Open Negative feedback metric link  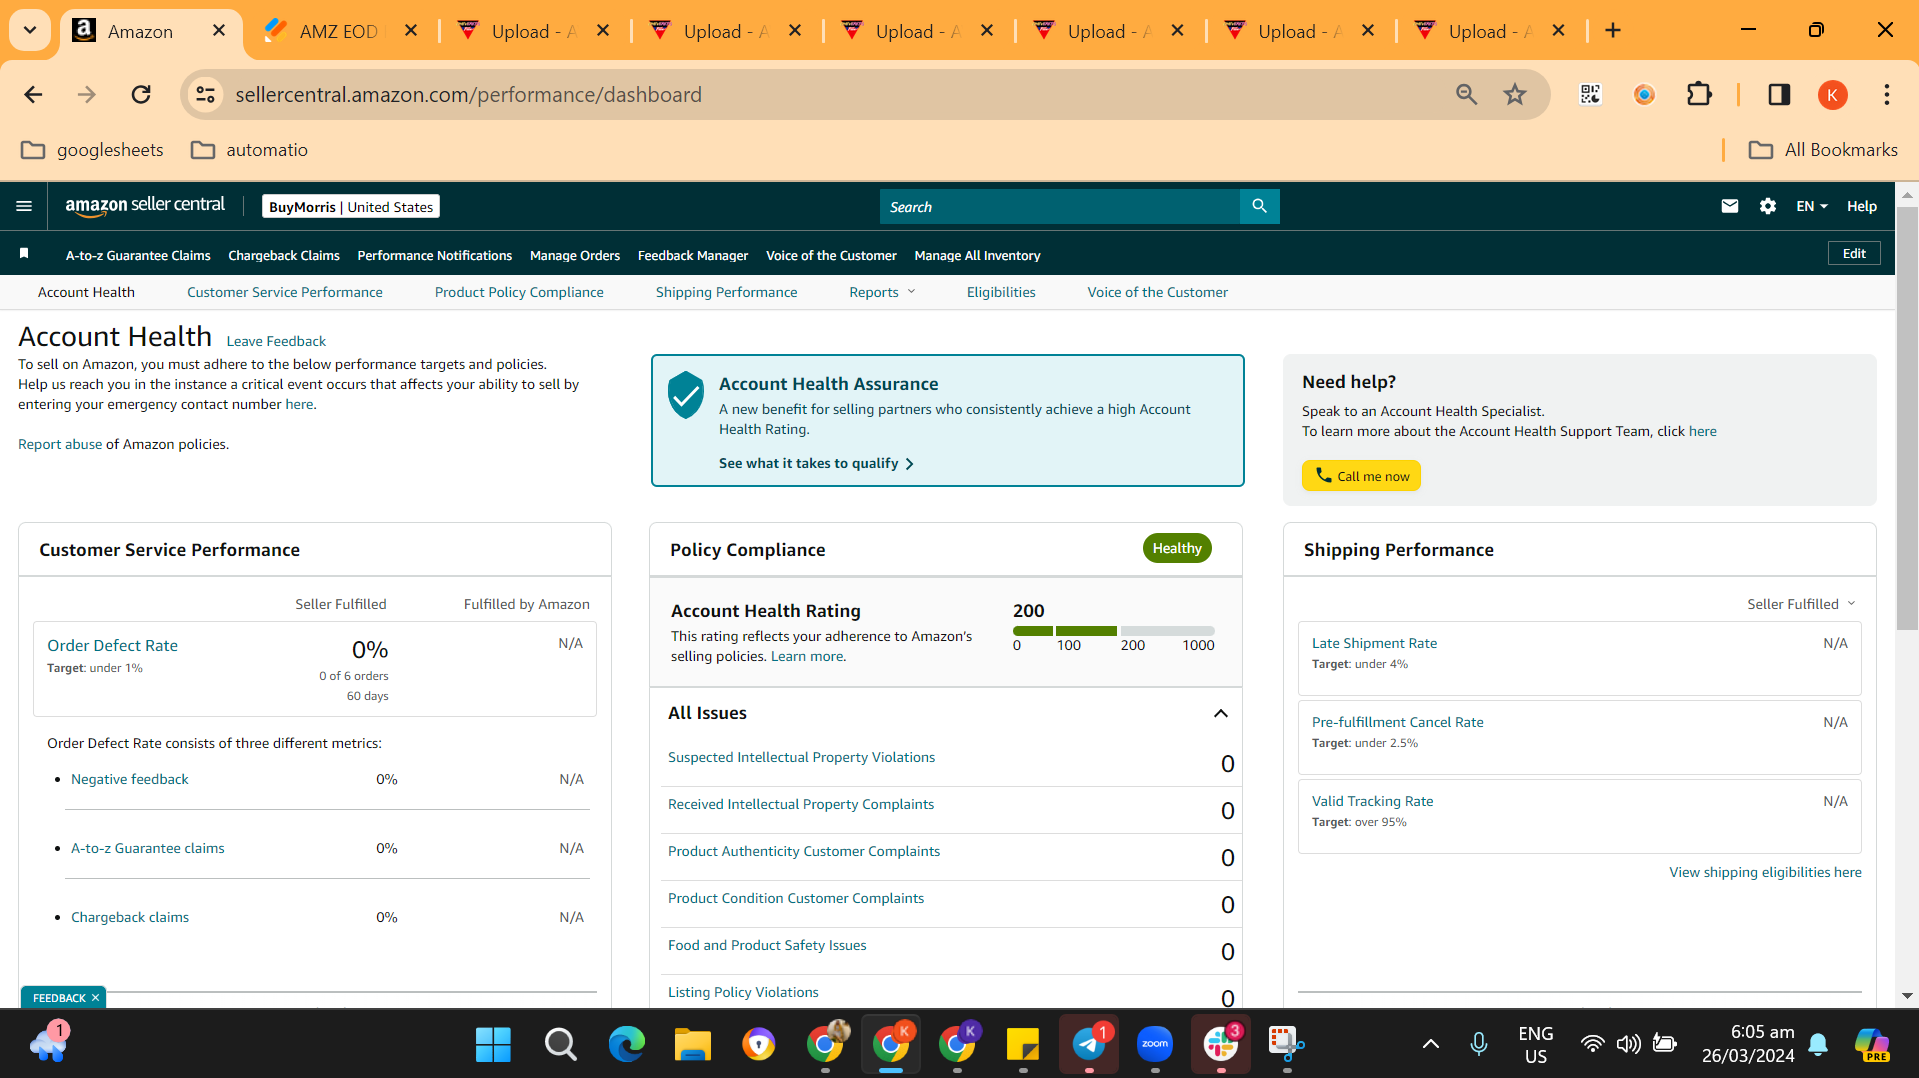pyautogui.click(x=130, y=779)
